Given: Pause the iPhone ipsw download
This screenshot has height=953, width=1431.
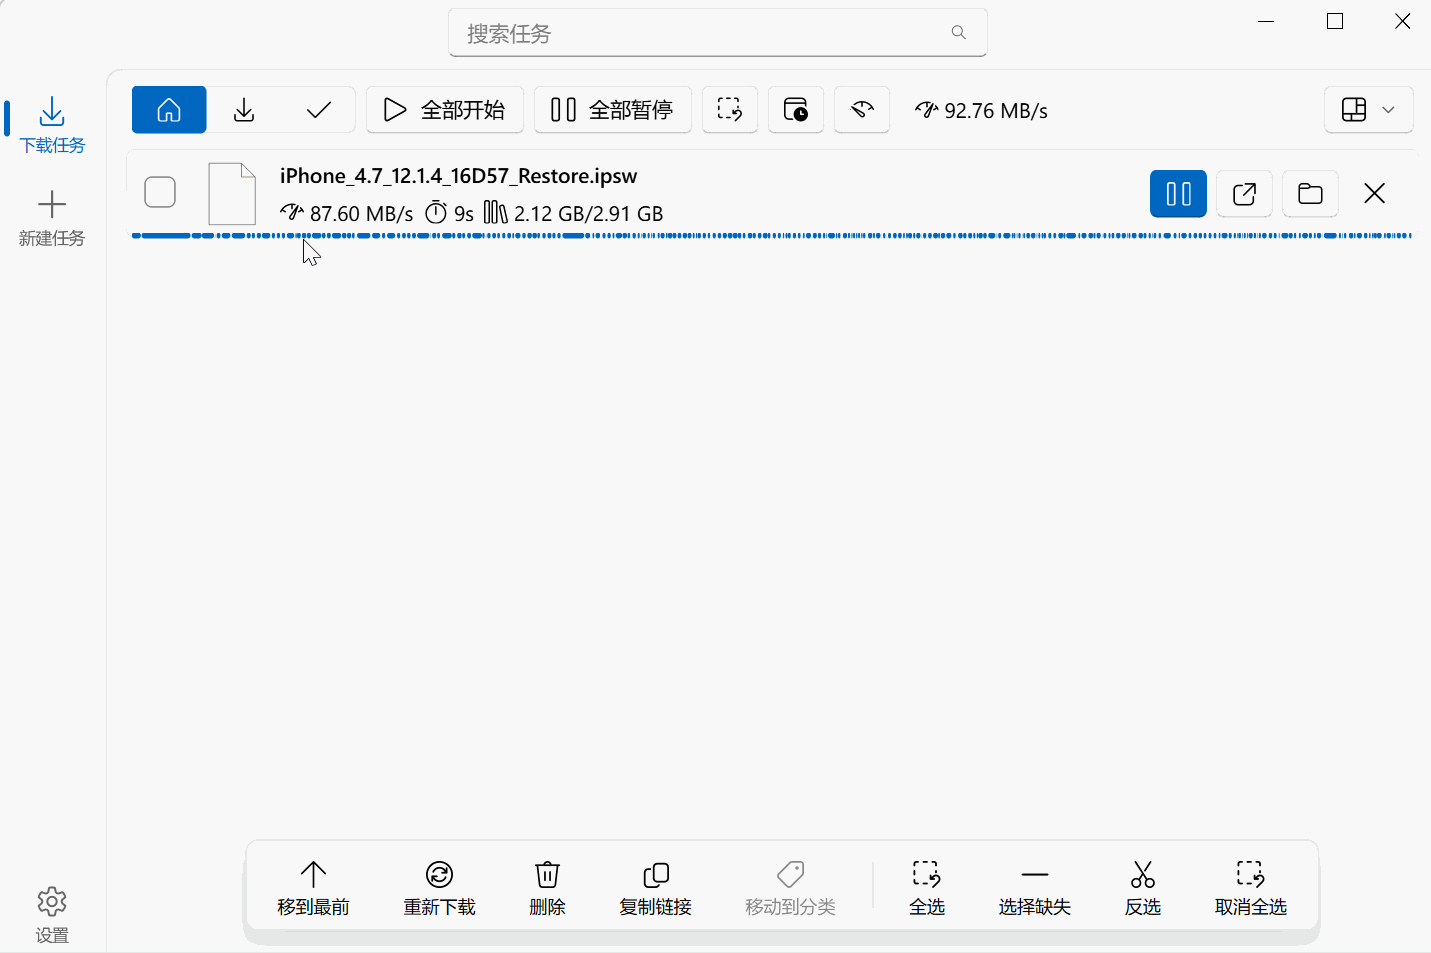Looking at the screenshot, I should 1178,194.
